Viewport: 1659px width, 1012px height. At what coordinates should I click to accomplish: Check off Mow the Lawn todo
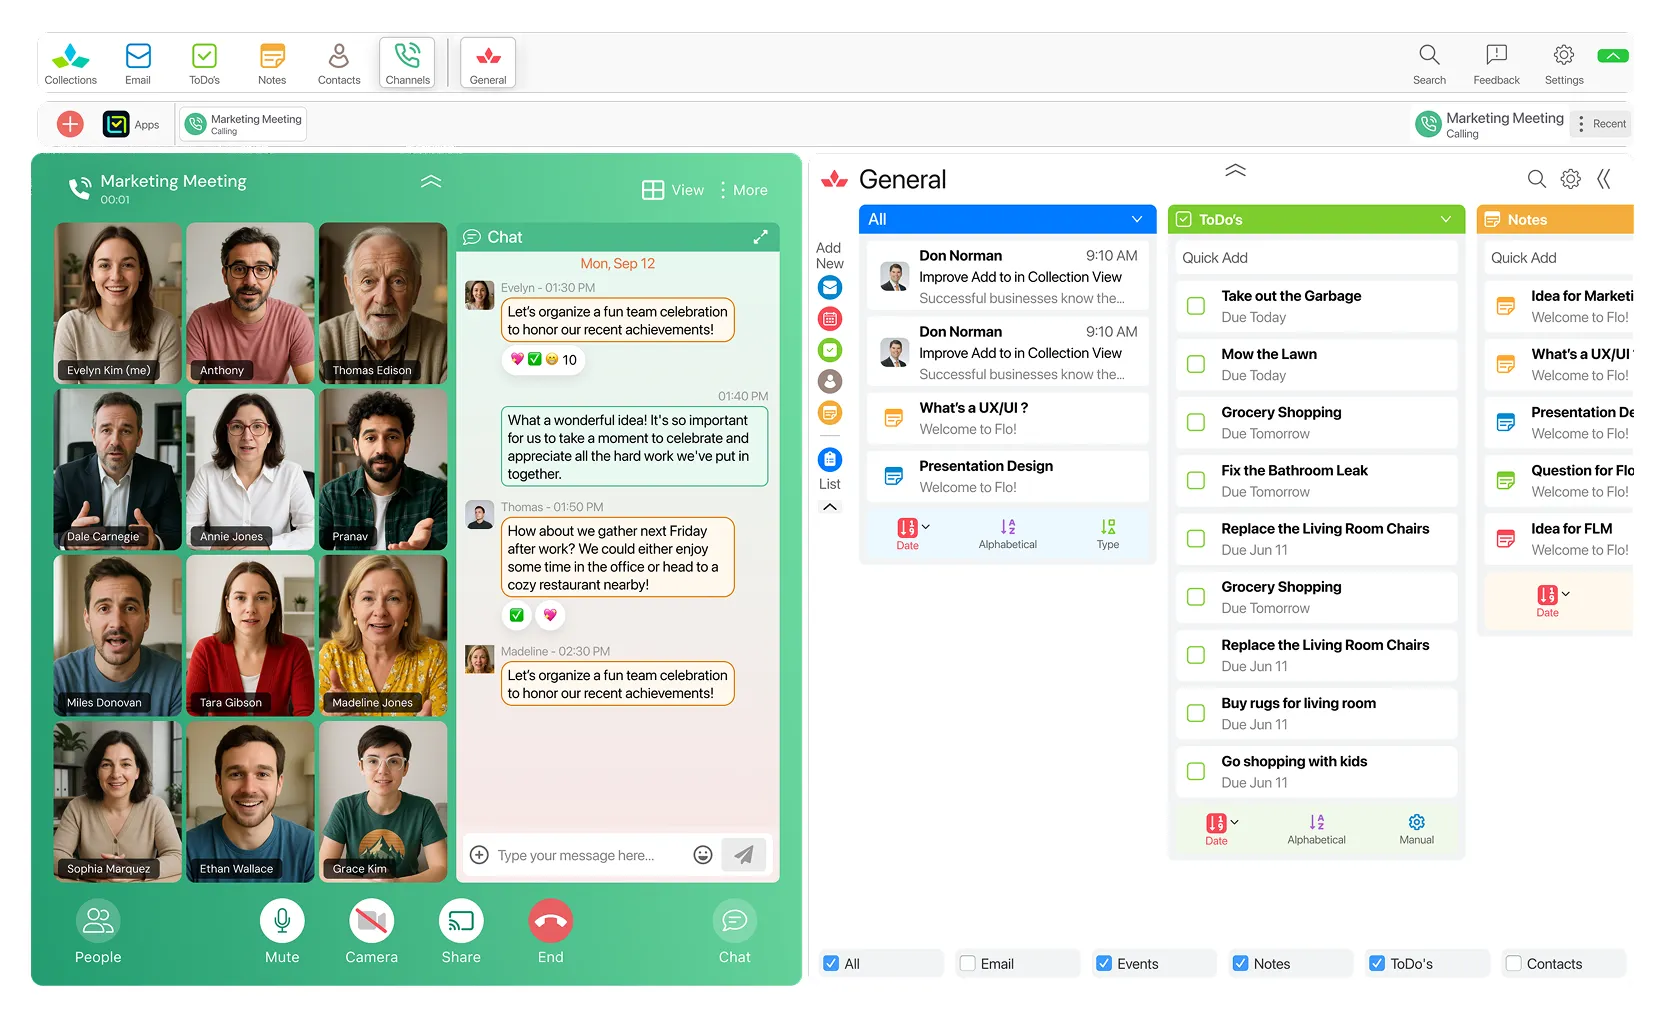click(x=1196, y=364)
